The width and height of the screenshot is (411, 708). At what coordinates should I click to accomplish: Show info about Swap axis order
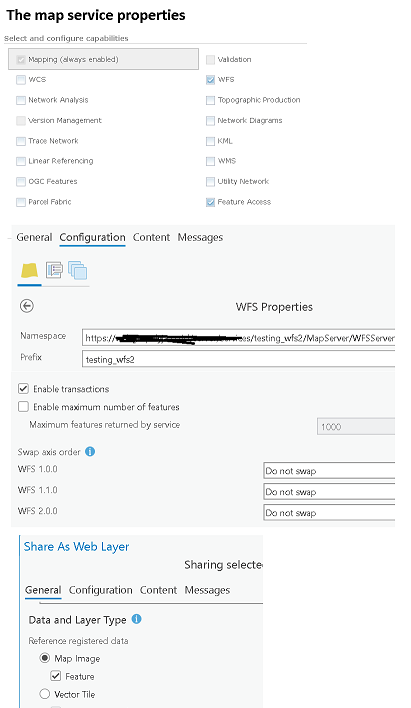[90, 452]
